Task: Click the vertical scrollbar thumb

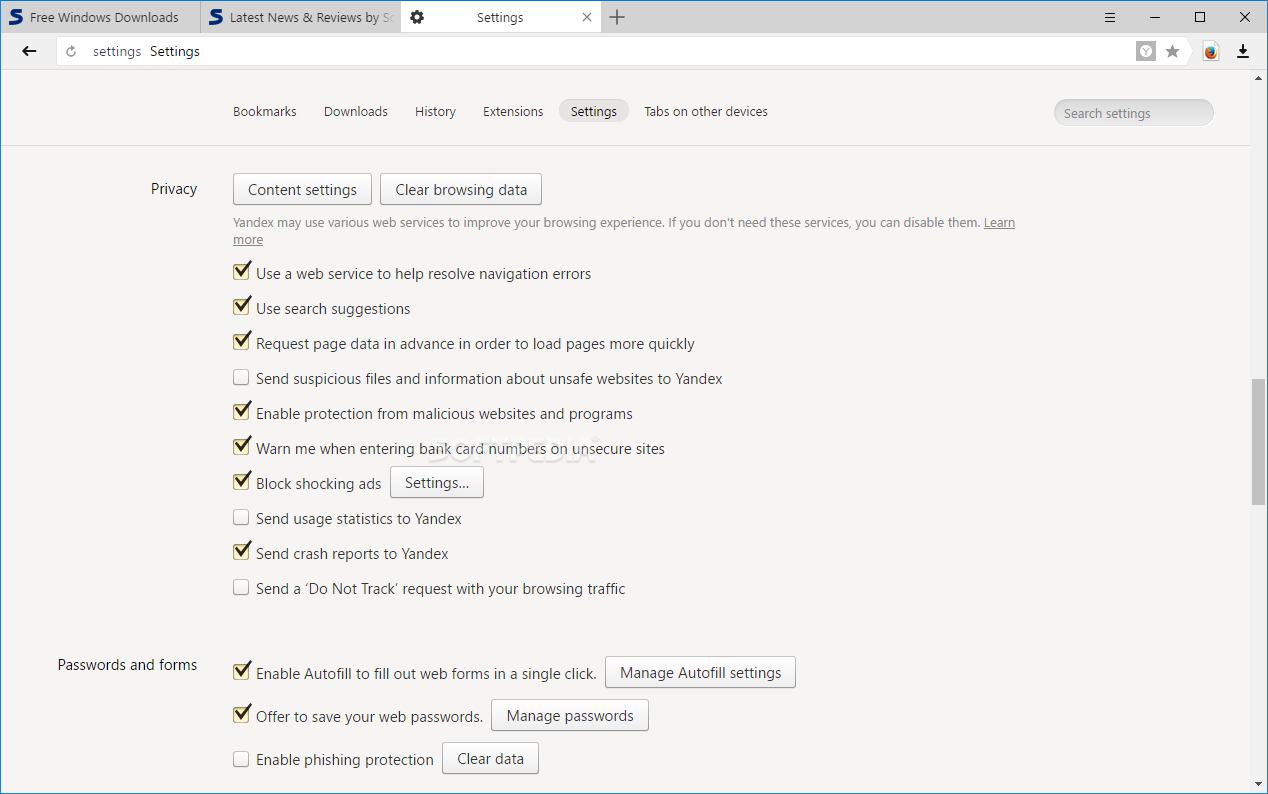Action: [x=1258, y=442]
